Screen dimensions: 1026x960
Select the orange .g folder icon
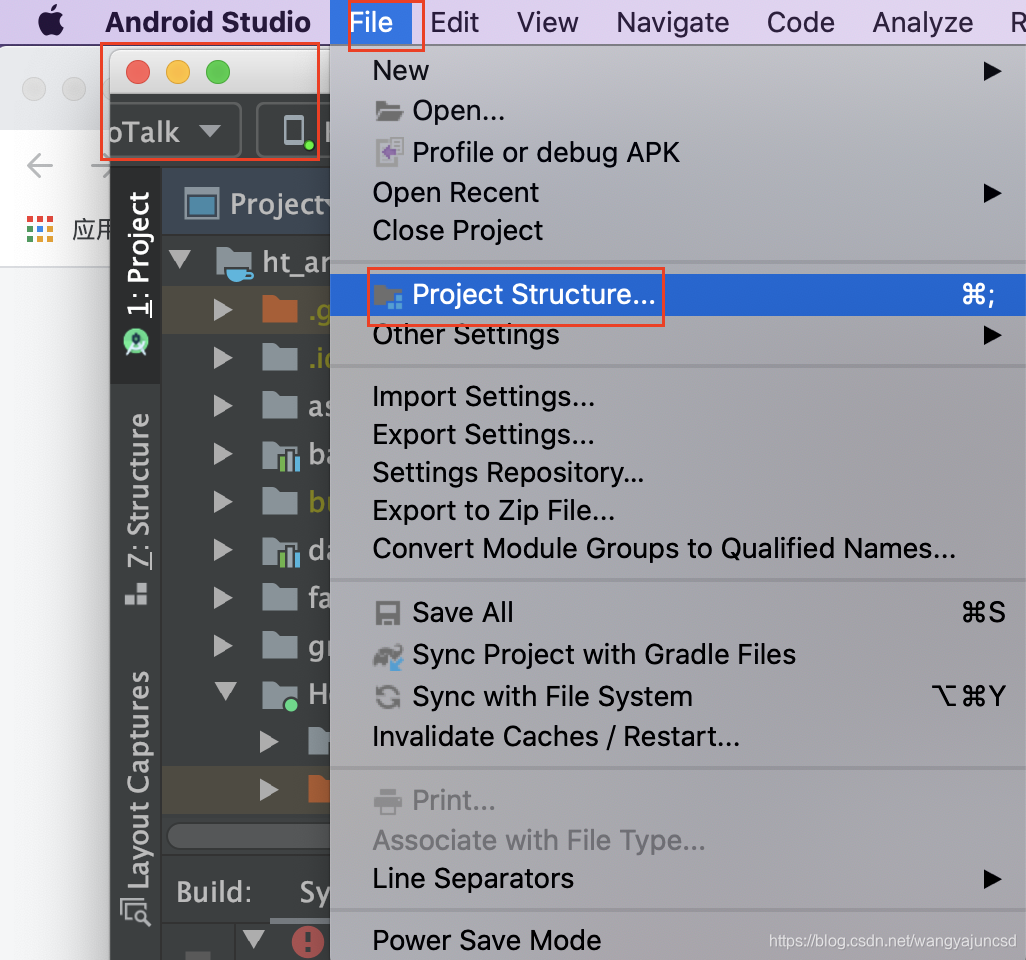[280, 309]
